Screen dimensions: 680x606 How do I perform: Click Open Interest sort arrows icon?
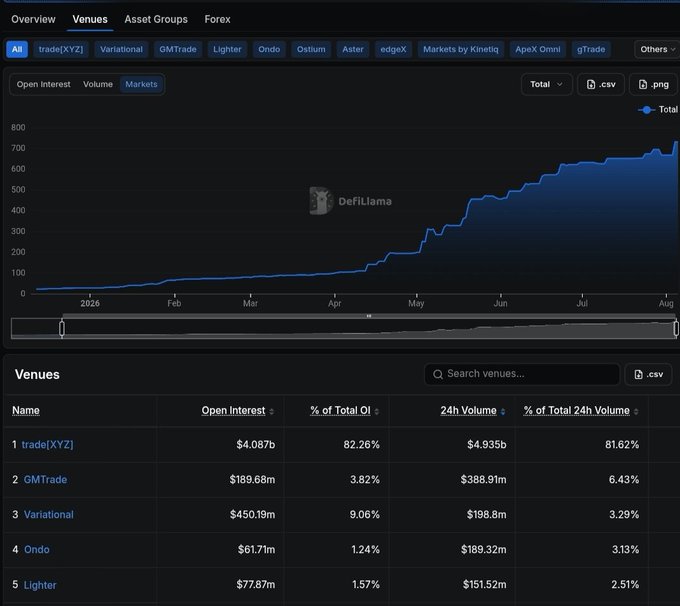tap(271, 411)
